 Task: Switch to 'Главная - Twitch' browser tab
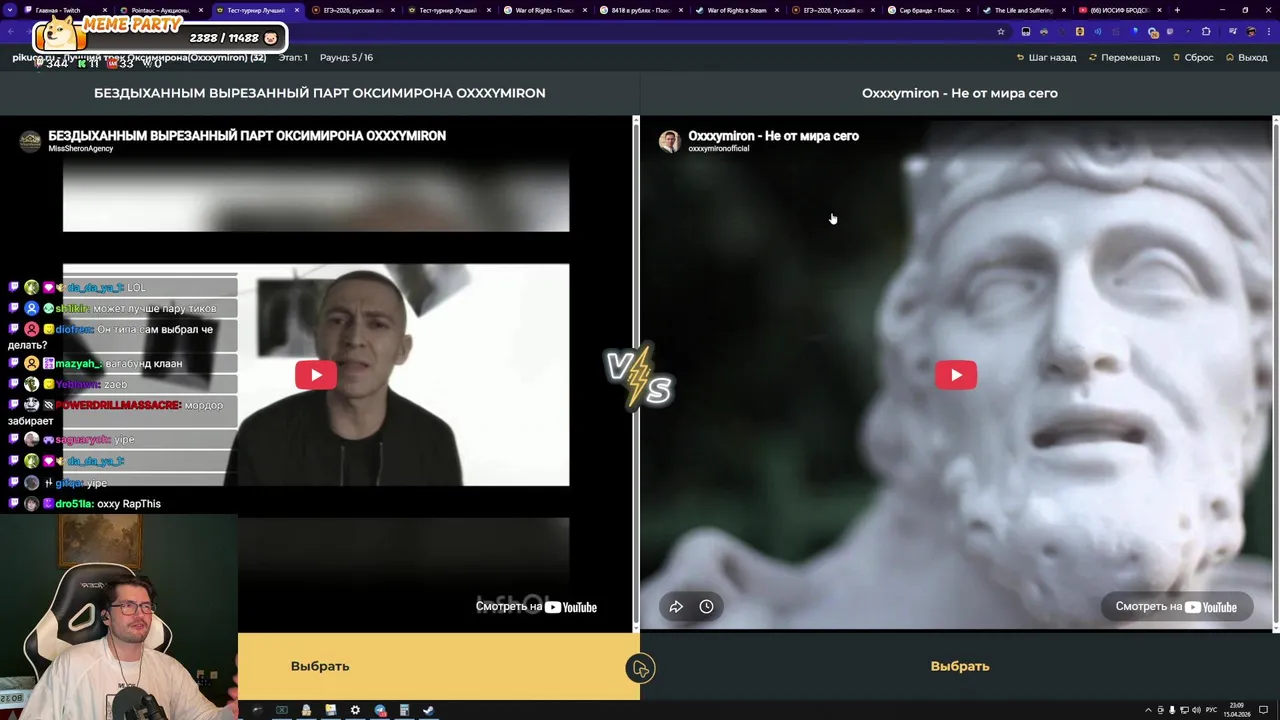[x=65, y=10]
